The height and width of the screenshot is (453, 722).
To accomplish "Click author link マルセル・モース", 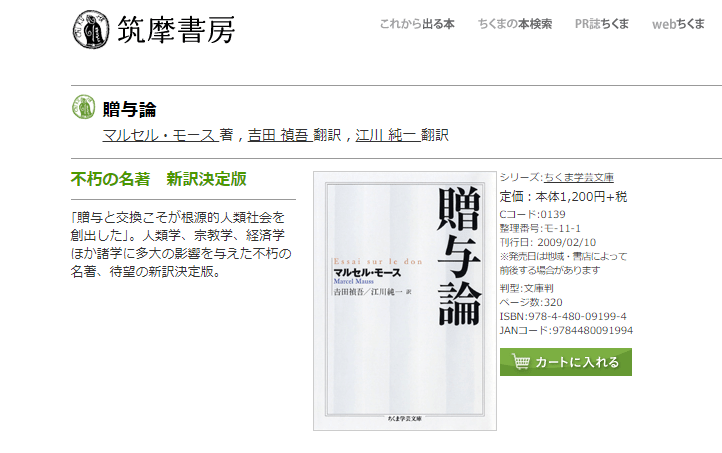I will (x=160, y=135).
